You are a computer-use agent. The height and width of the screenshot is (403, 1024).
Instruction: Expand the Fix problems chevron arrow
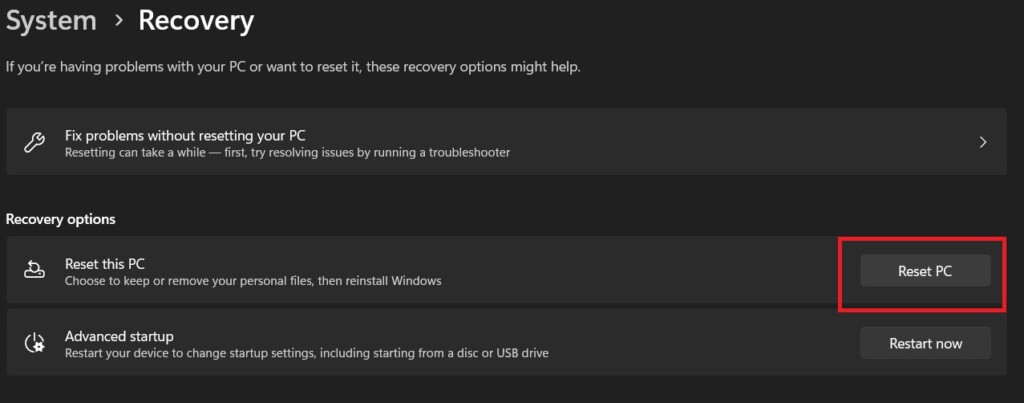[983, 142]
